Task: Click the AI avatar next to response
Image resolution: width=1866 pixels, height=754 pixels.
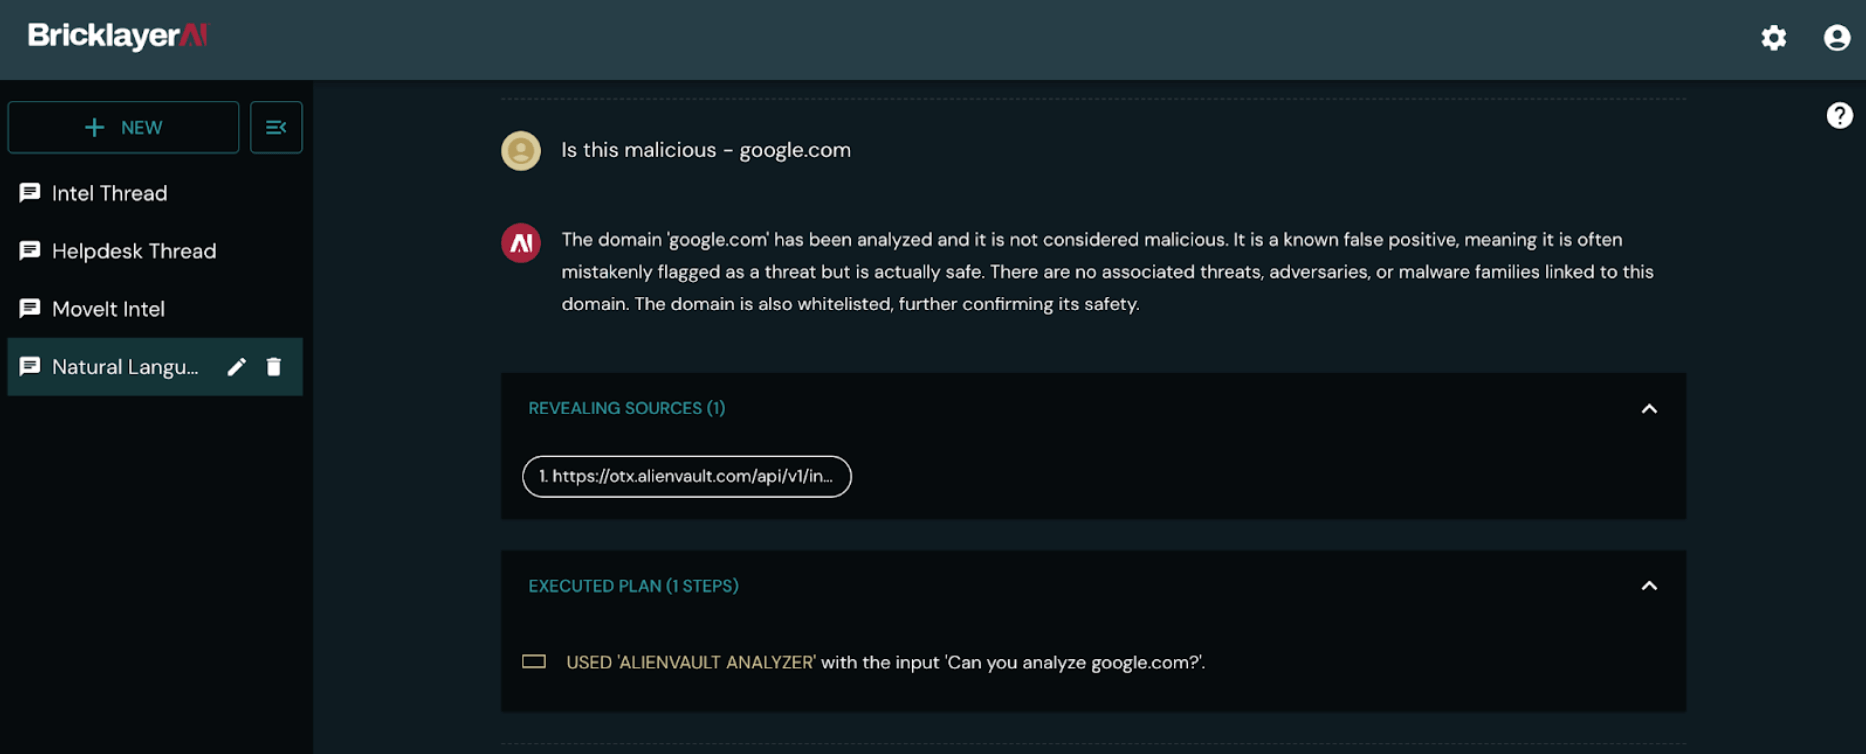Action: (x=521, y=243)
